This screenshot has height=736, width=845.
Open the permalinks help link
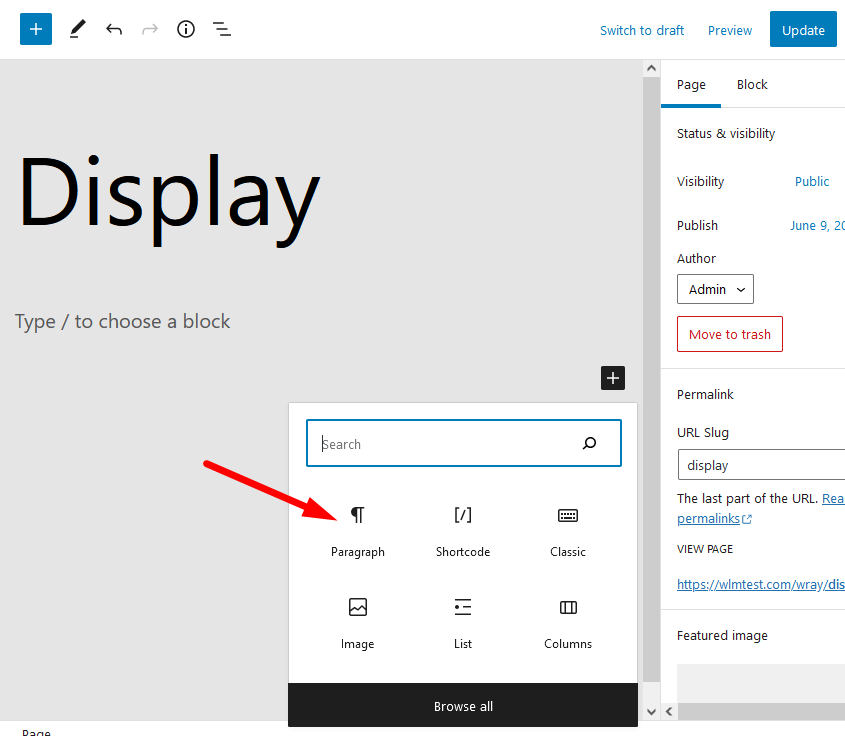tap(714, 519)
